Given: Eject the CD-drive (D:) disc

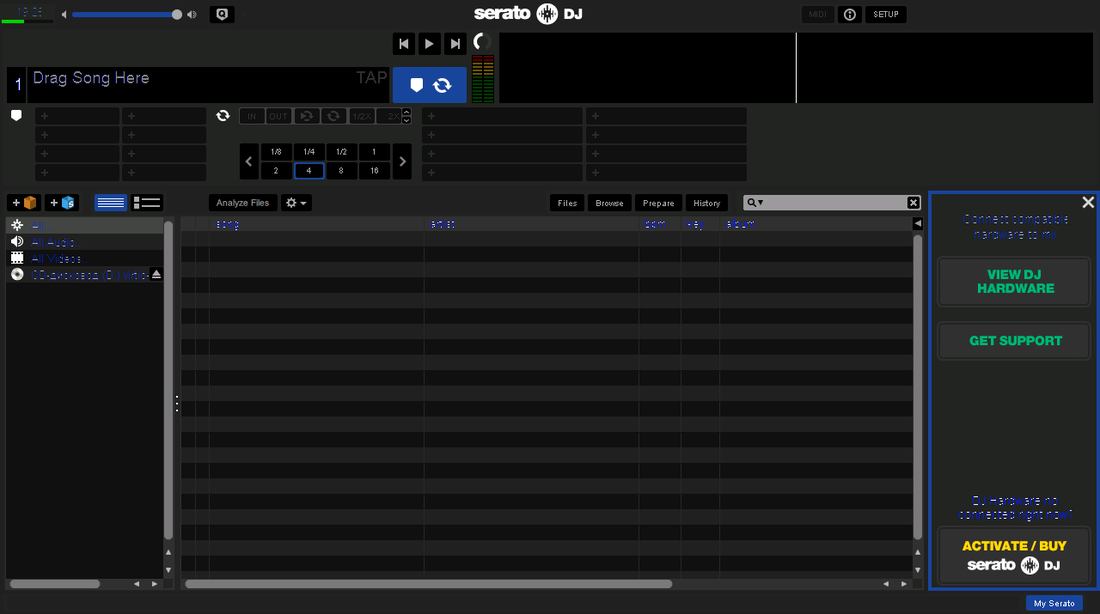Looking at the screenshot, I should [x=157, y=274].
